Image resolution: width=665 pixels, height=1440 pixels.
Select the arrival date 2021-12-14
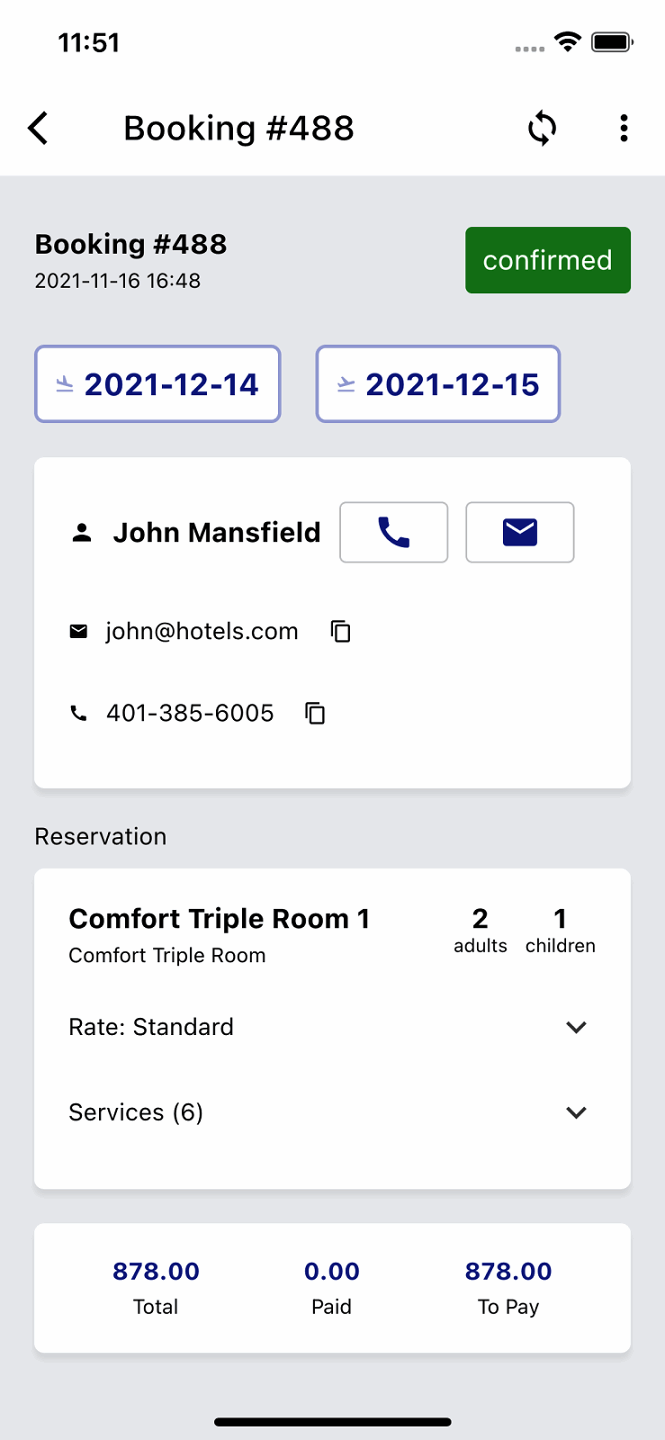158,384
